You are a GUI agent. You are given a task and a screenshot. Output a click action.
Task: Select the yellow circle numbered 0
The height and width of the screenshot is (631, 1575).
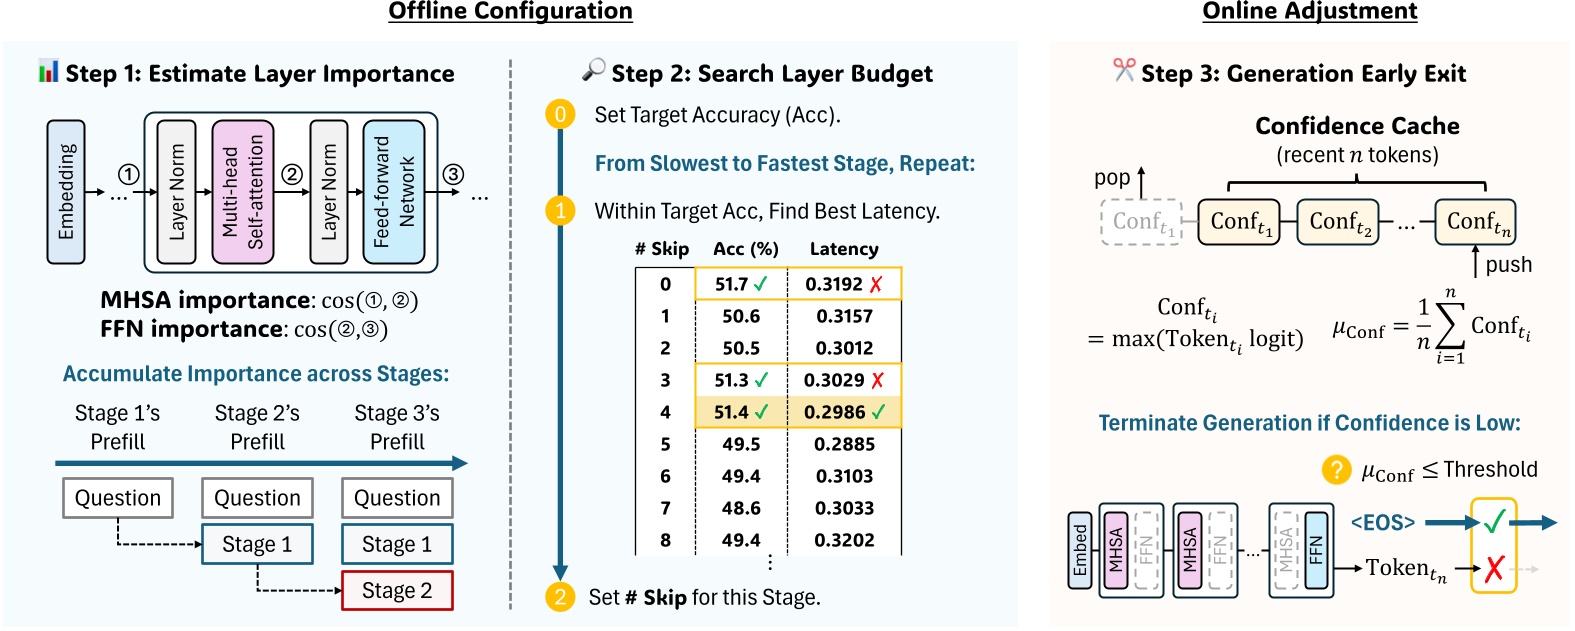pyautogui.click(x=560, y=114)
